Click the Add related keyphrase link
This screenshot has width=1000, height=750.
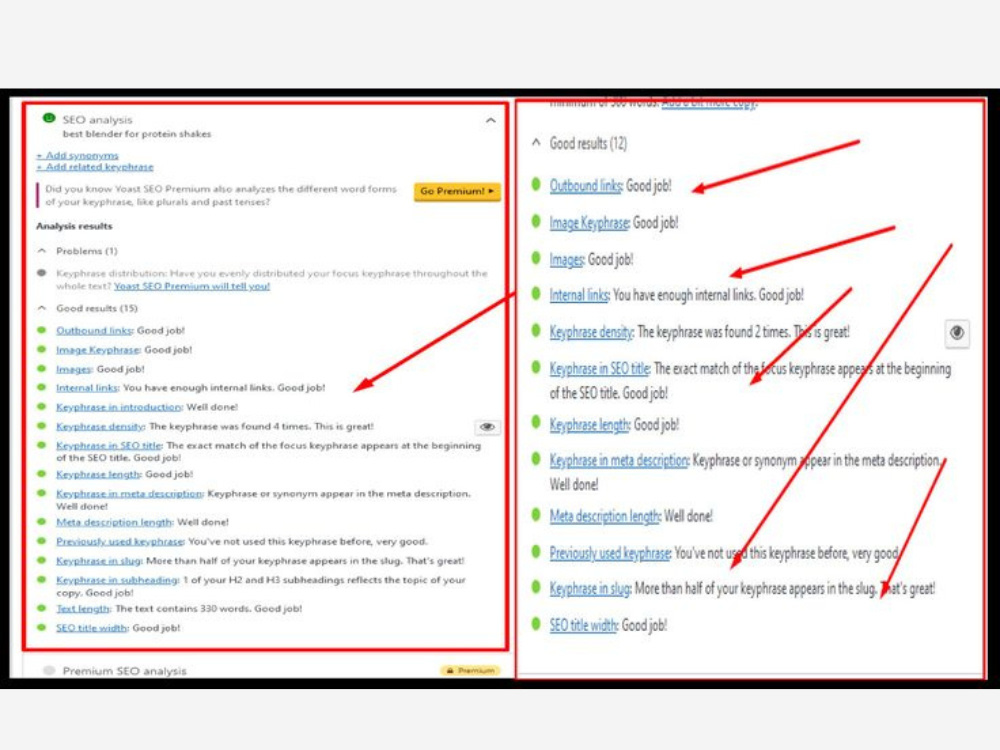pyautogui.click(x=95, y=166)
